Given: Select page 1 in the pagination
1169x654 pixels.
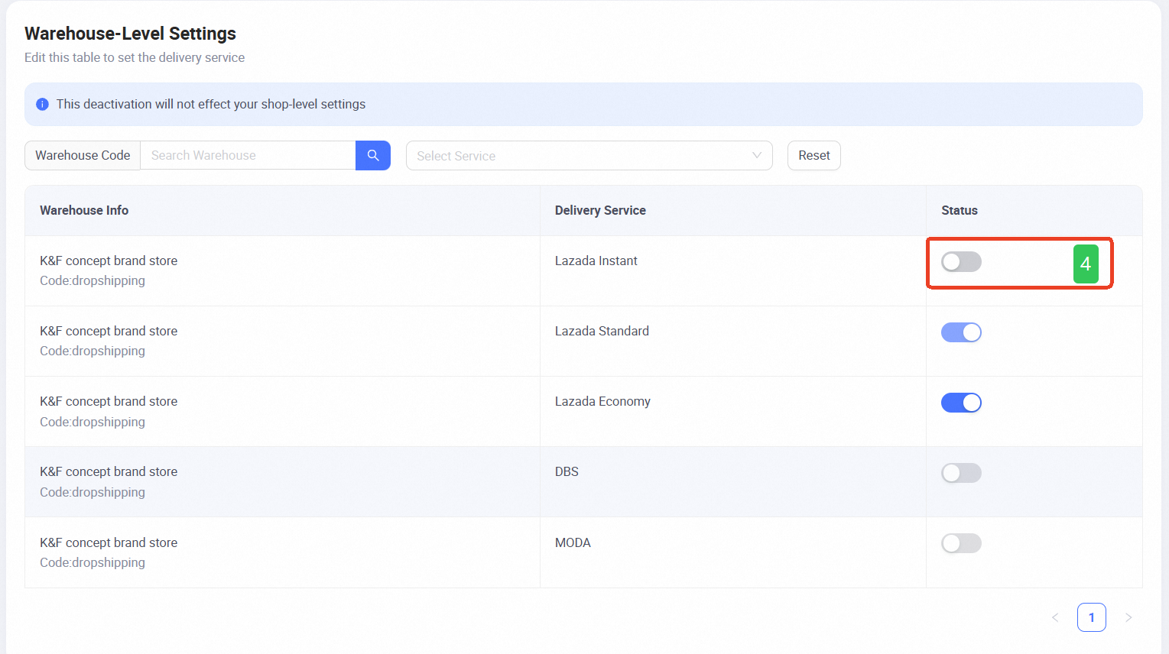Looking at the screenshot, I should point(1091,617).
